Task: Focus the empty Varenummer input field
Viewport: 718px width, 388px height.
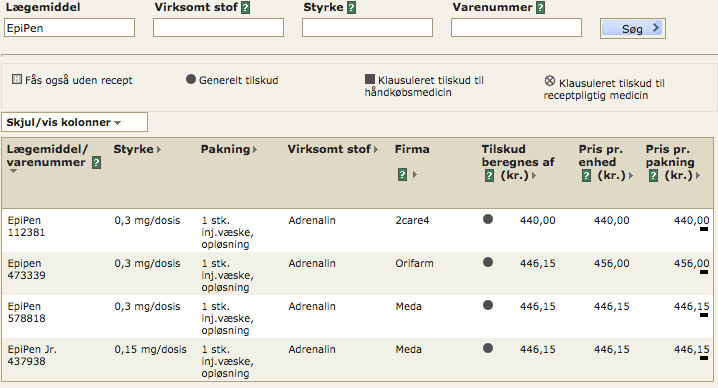Action: pyautogui.click(x=516, y=27)
